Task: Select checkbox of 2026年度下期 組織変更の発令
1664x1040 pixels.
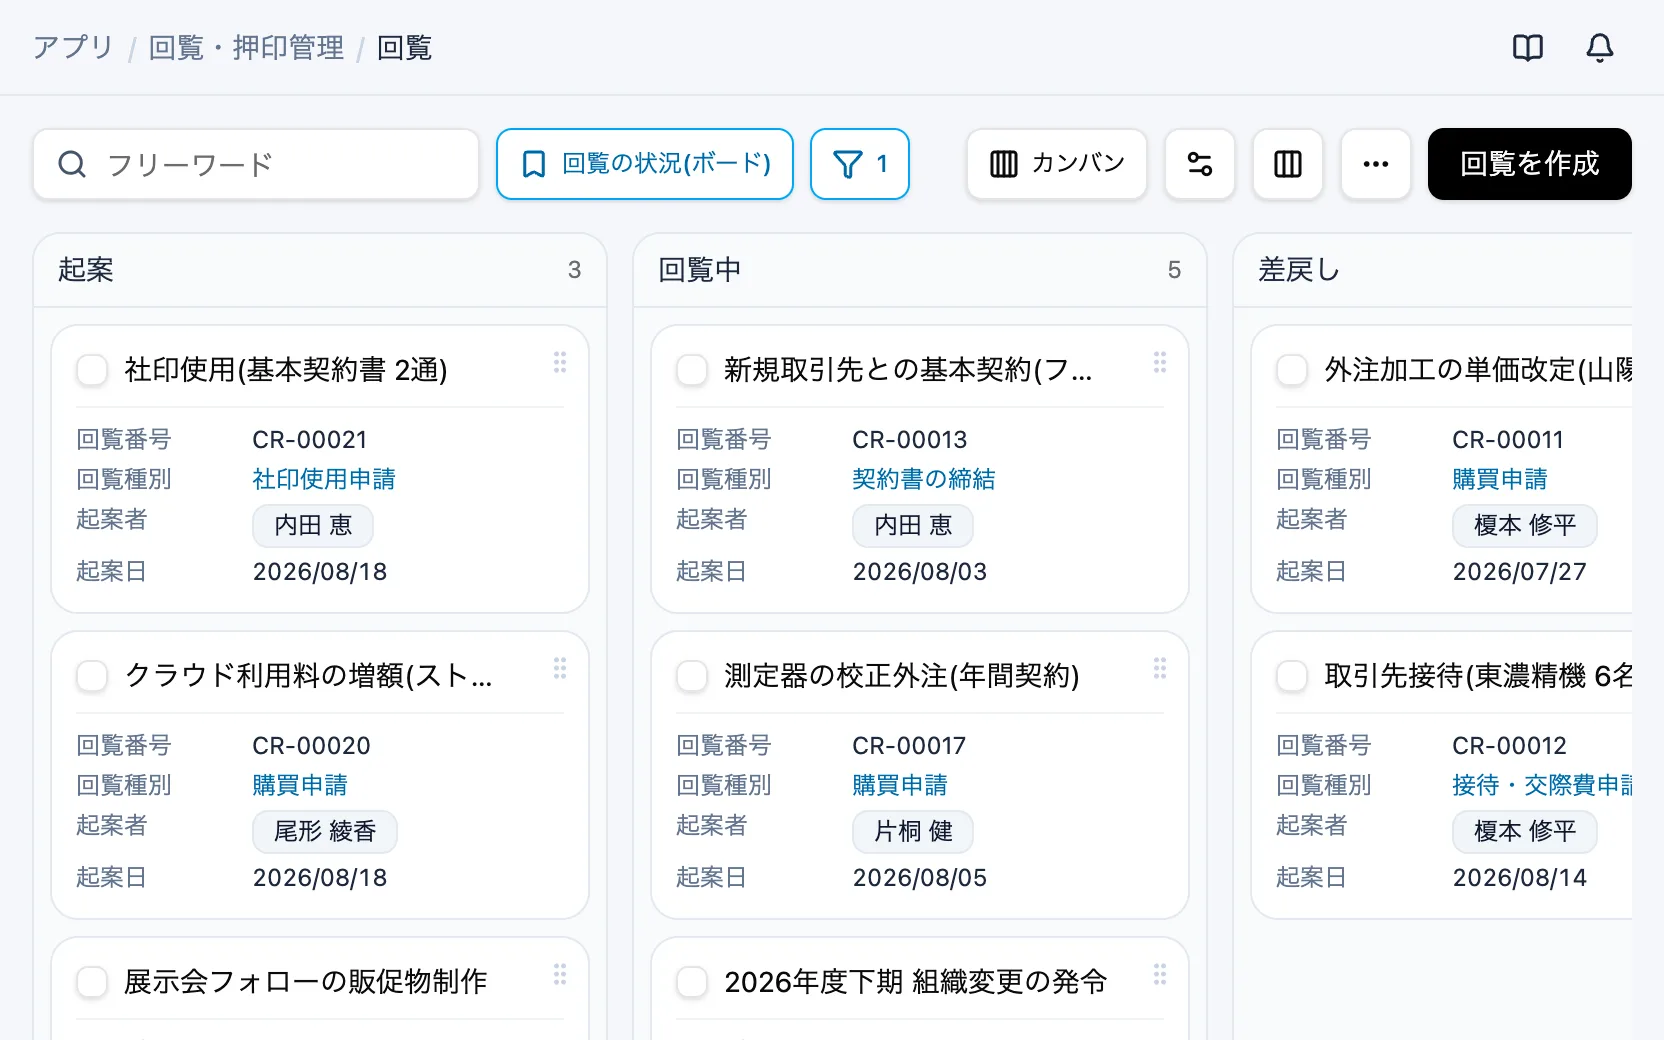Action: [692, 982]
